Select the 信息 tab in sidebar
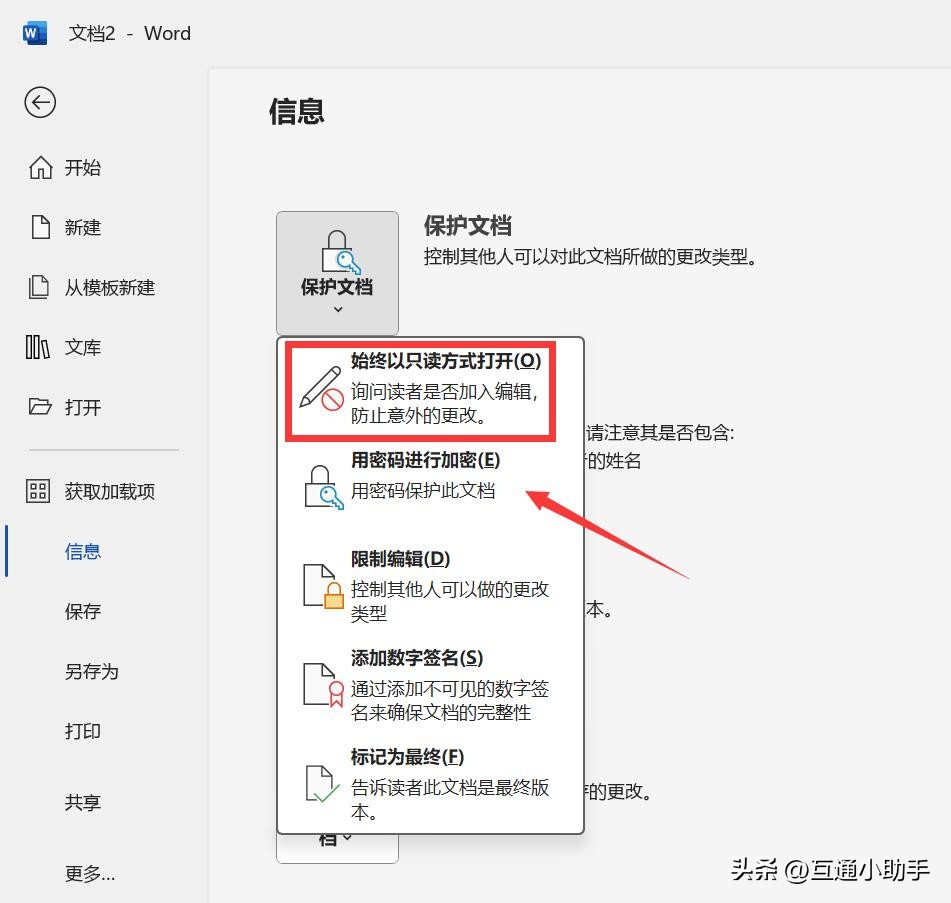The height and width of the screenshot is (903, 951). (x=83, y=551)
